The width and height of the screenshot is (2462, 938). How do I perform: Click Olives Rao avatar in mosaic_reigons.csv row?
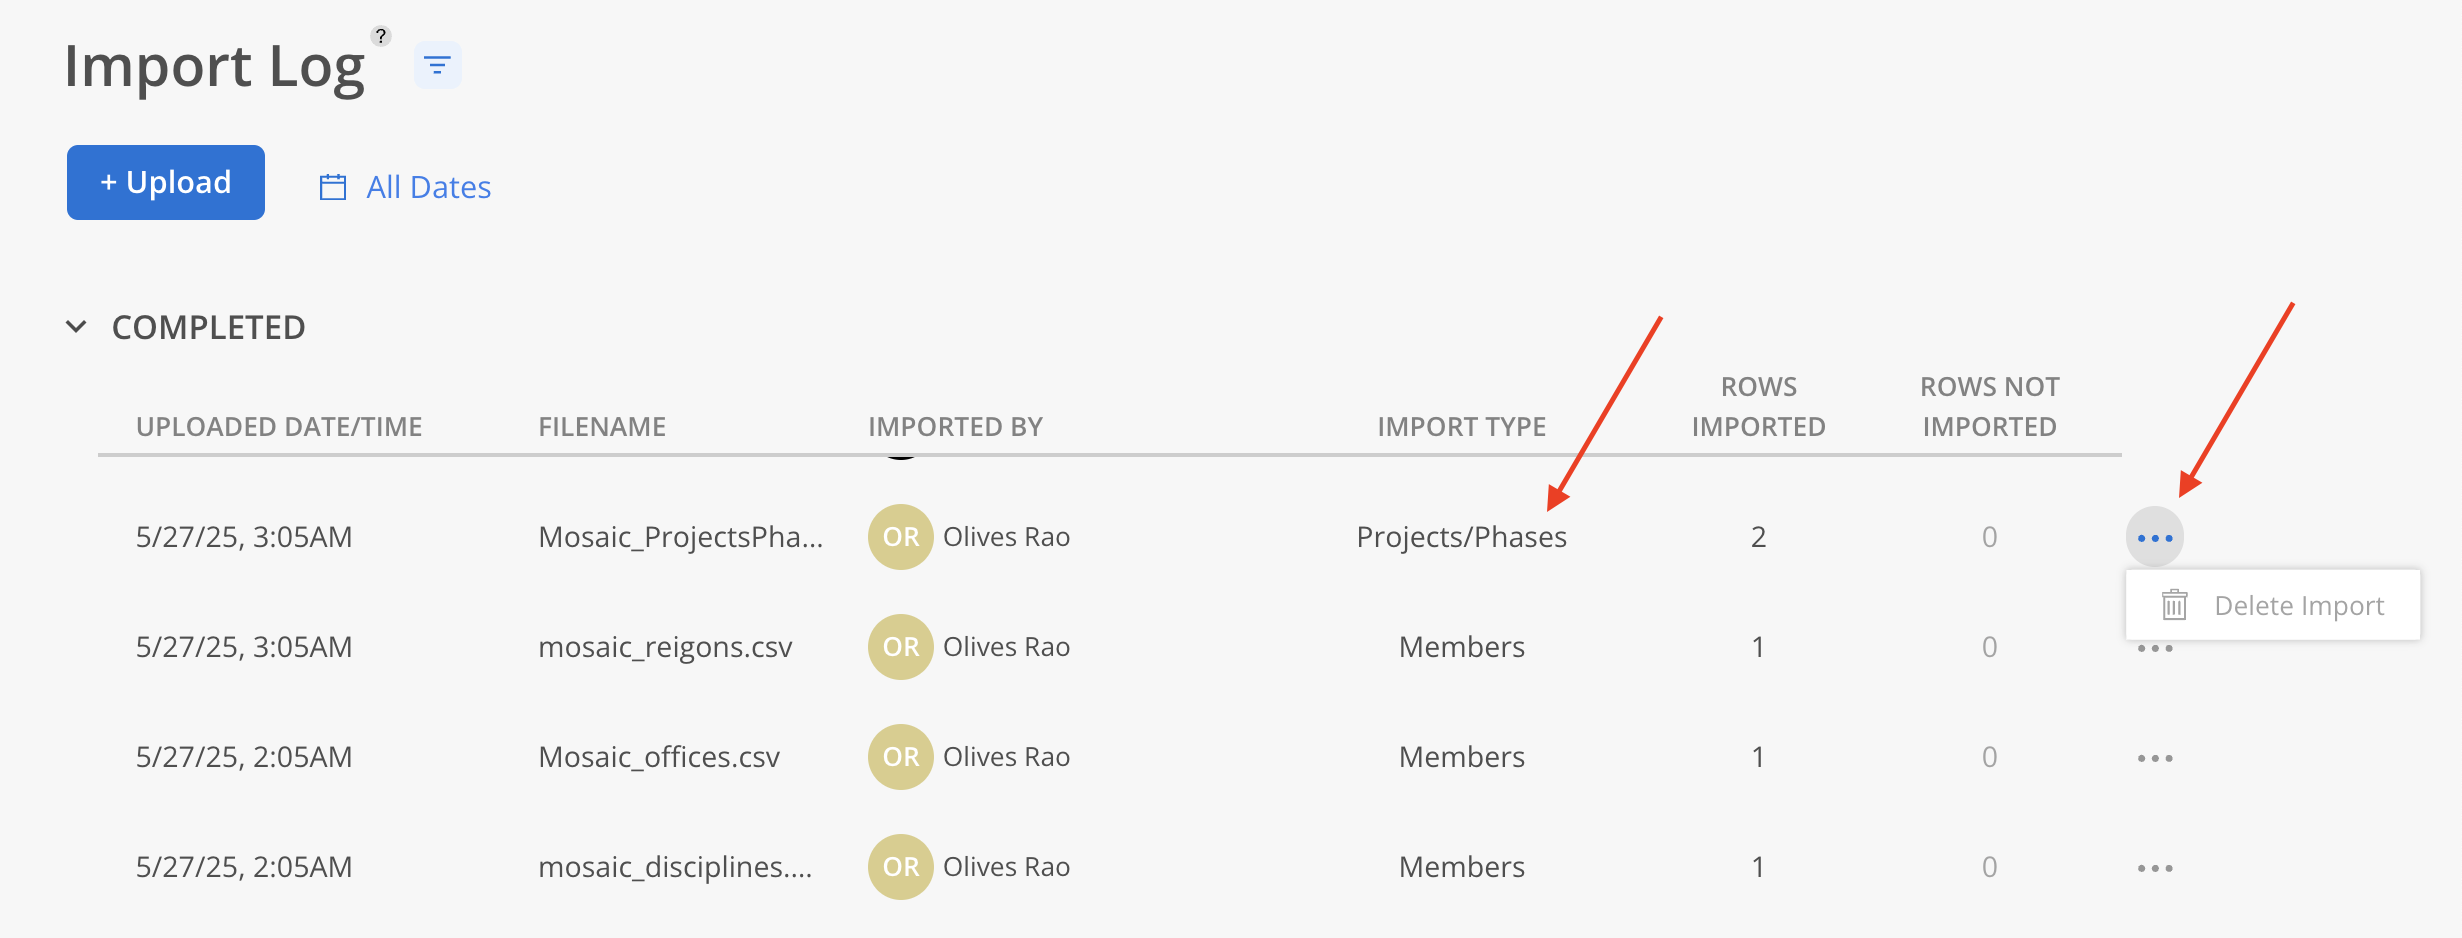(x=900, y=647)
